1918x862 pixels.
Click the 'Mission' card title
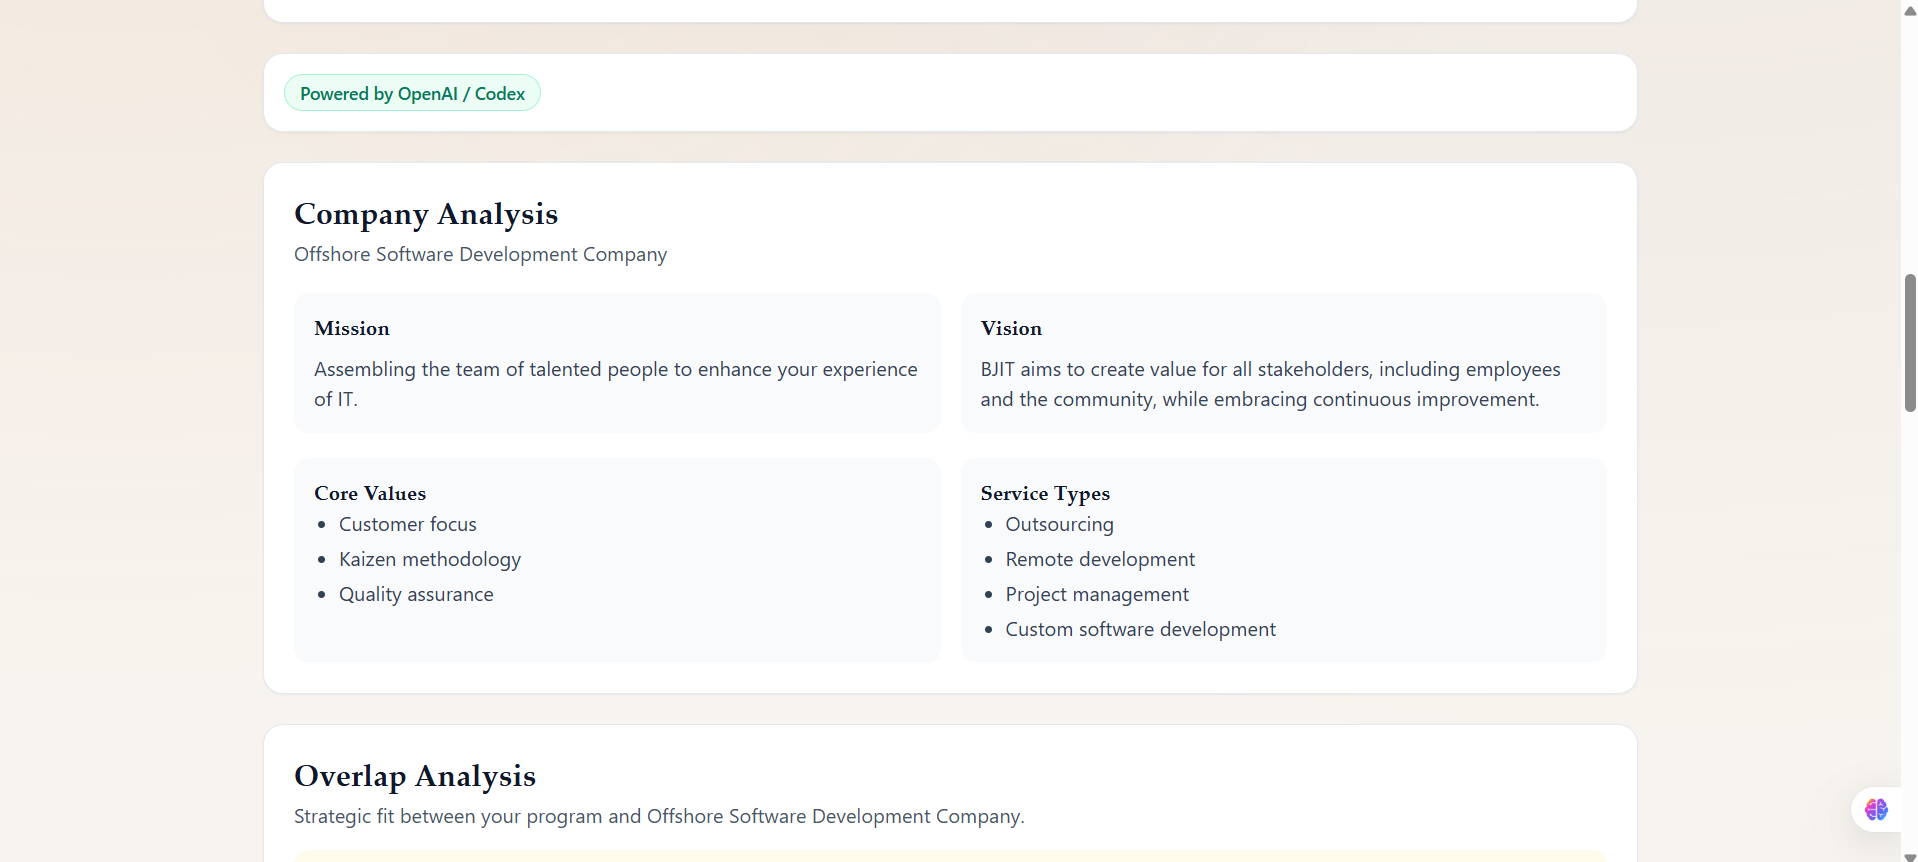pyautogui.click(x=352, y=328)
